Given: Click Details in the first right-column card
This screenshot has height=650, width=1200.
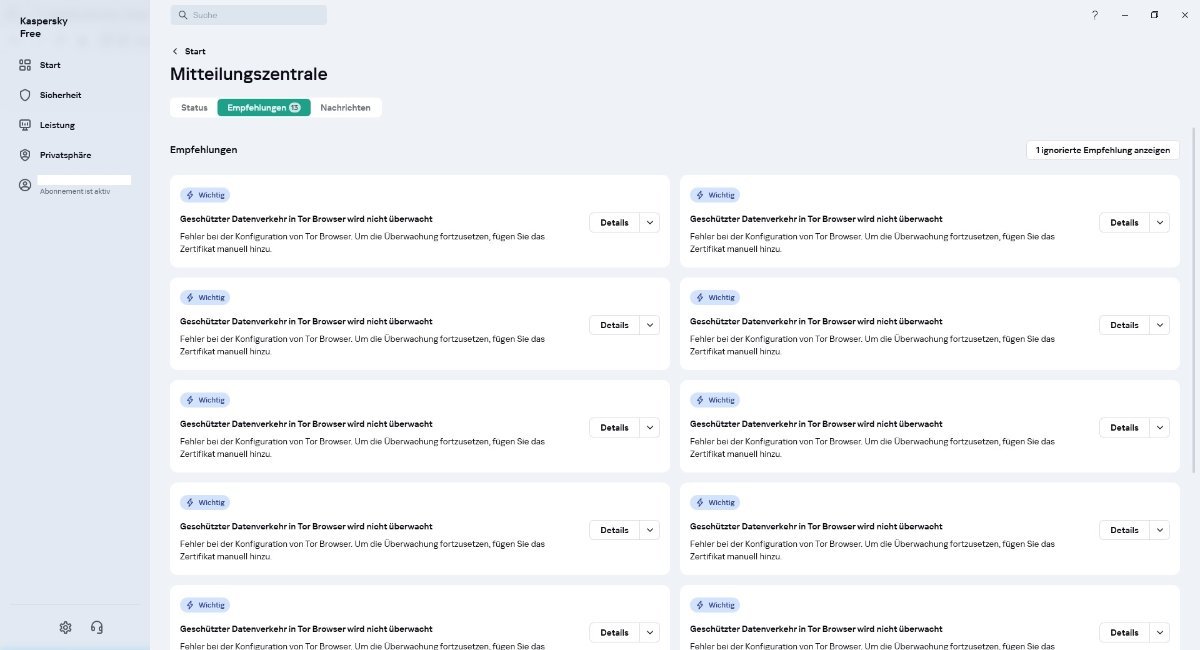Looking at the screenshot, I should tap(1124, 223).
